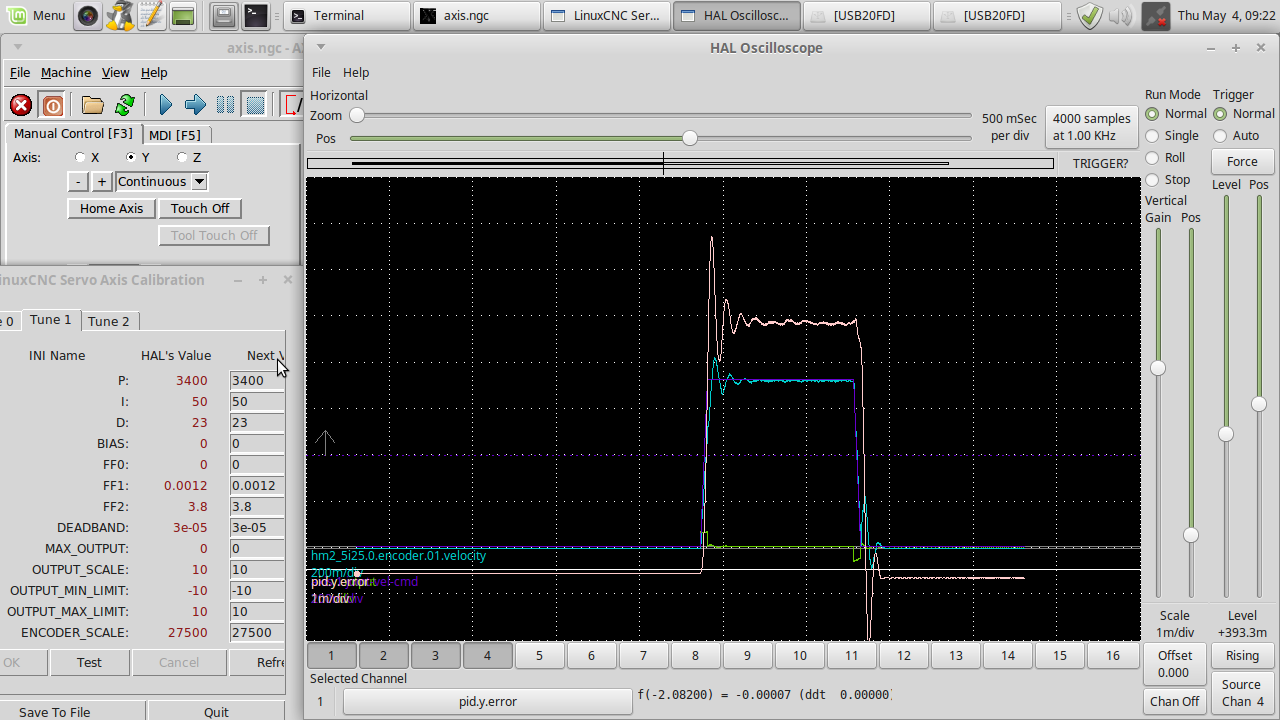Pause program execution in AXIS toolbar
The width and height of the screenshot is (1280, 720).
point(226,105)
